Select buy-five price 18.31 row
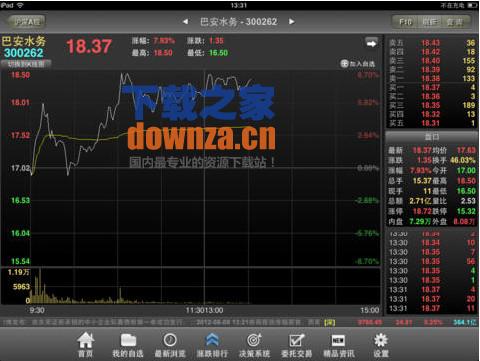 coord(432,123)
